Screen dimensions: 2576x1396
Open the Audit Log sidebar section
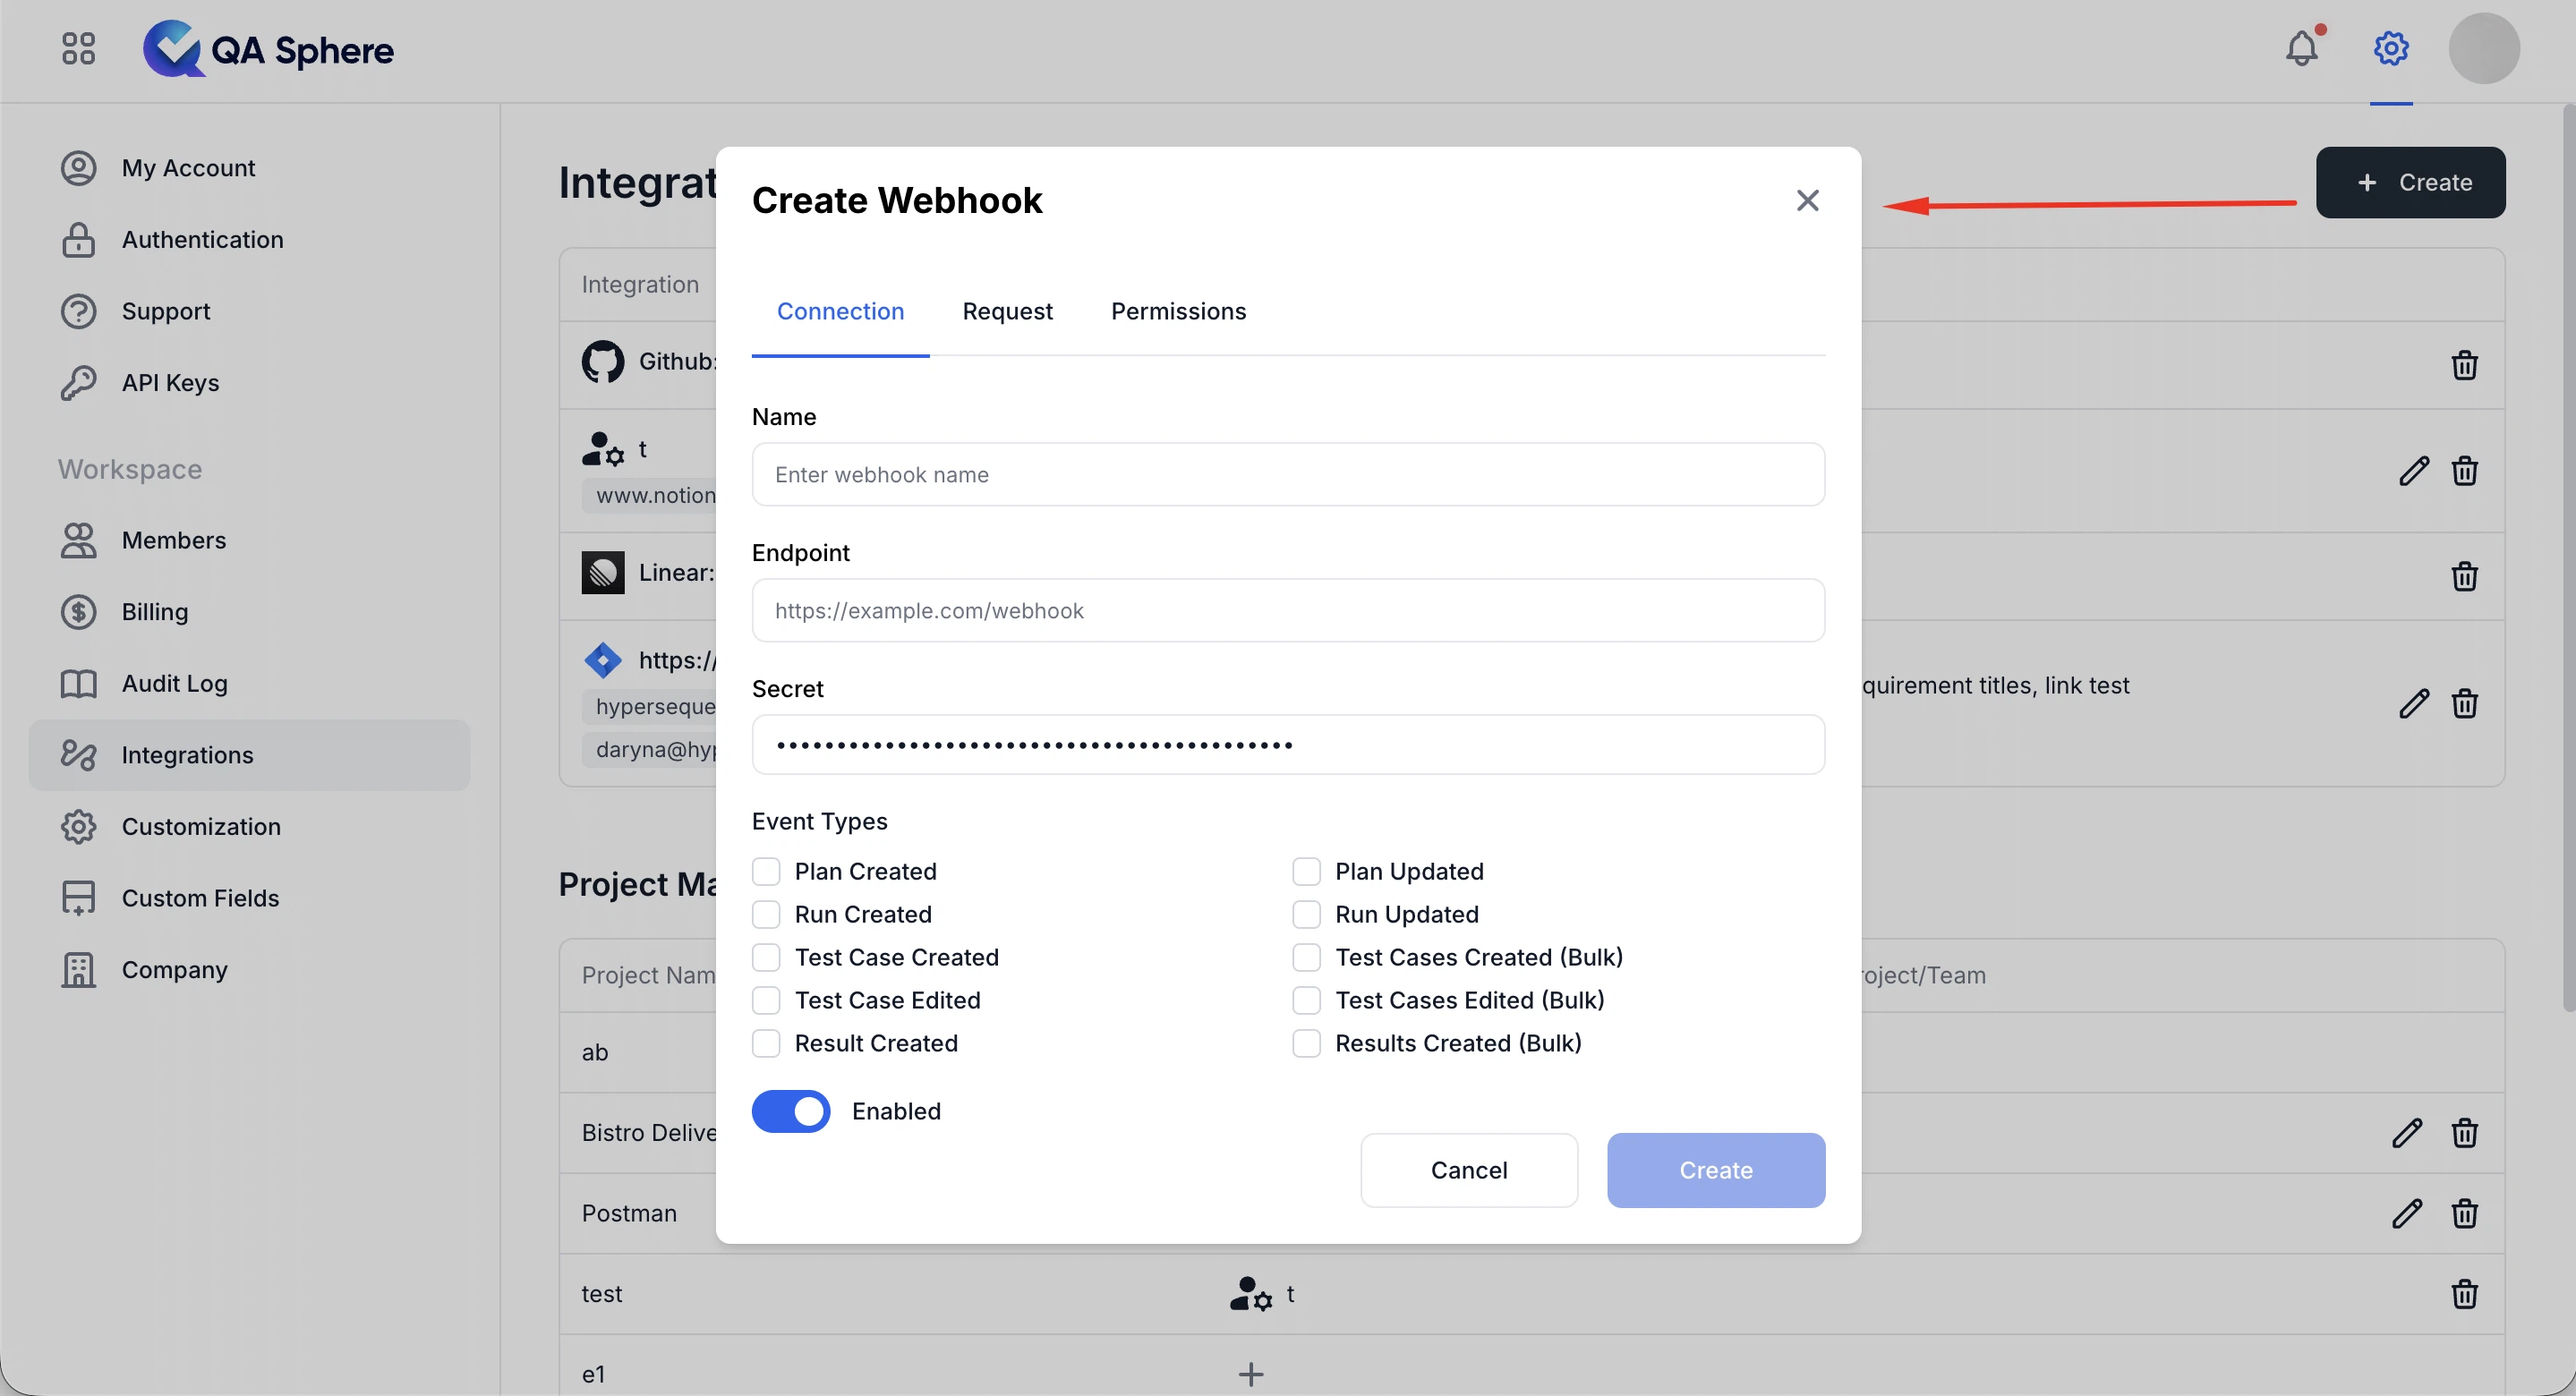pyautogui.click(x=175, y=683)
